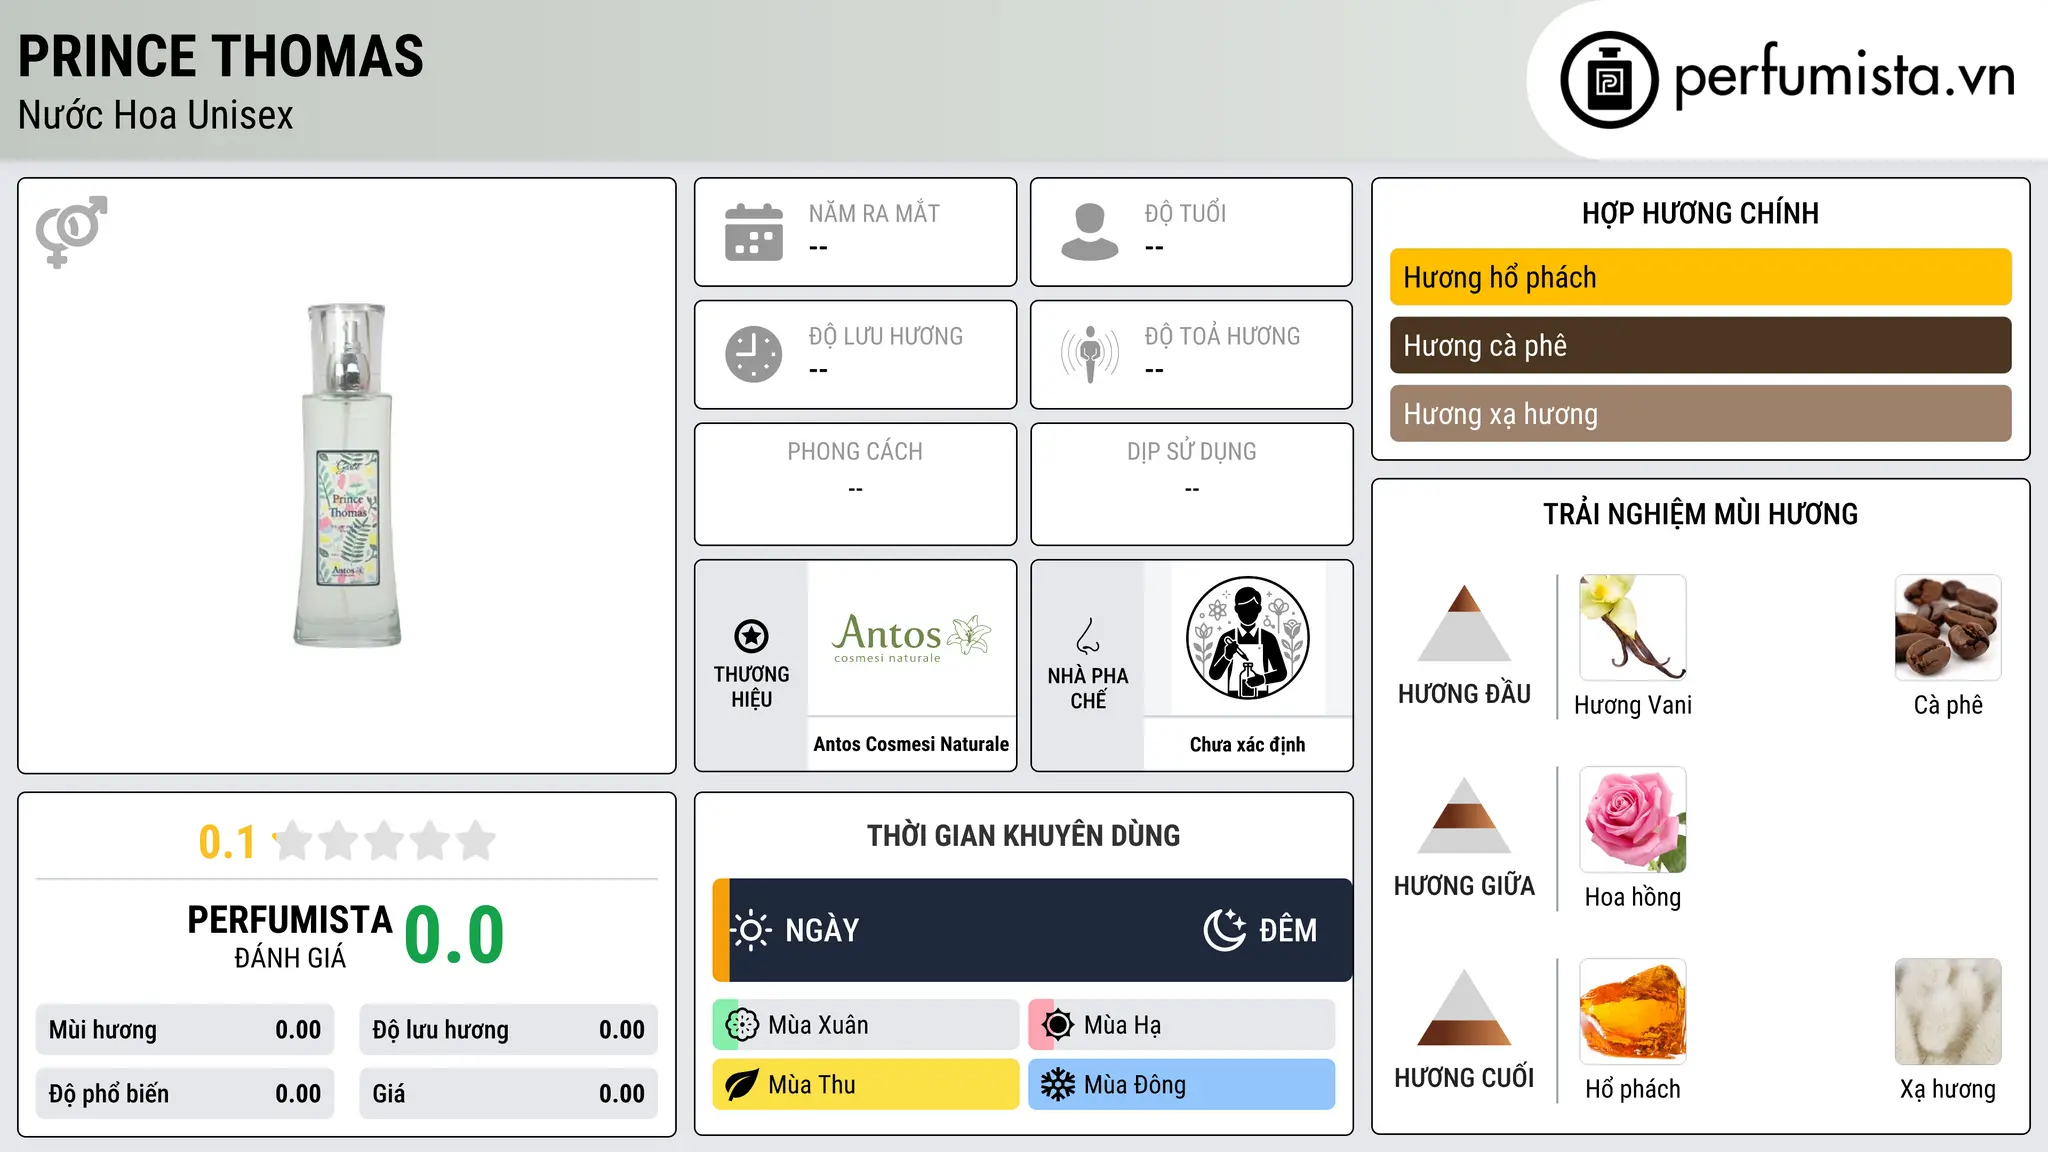Click the sillage icon beside Độ toả hương
This screenshot has height=1152, width=2048.
pos(1090,354)
